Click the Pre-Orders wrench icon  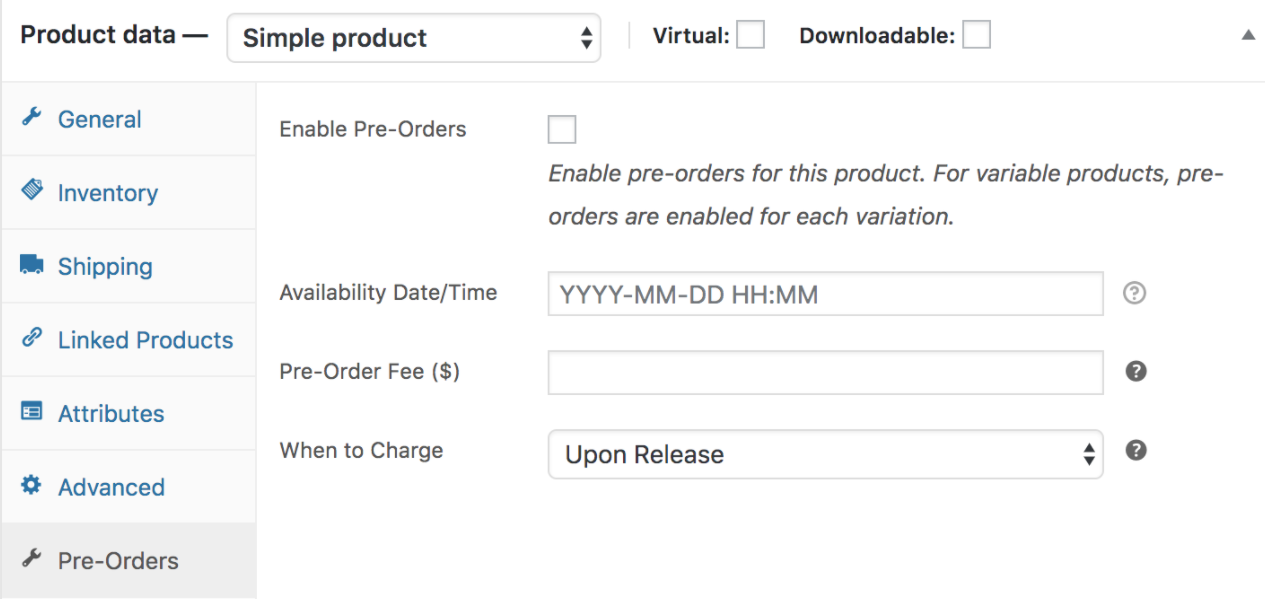pos(32,559)
